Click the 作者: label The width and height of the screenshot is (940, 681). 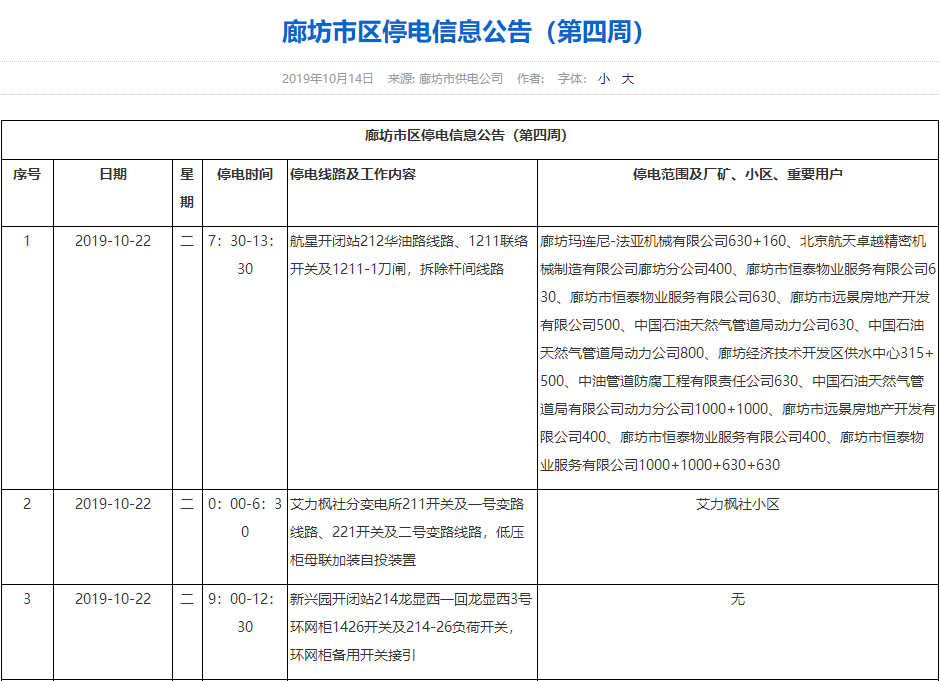[x=531, y=79]
